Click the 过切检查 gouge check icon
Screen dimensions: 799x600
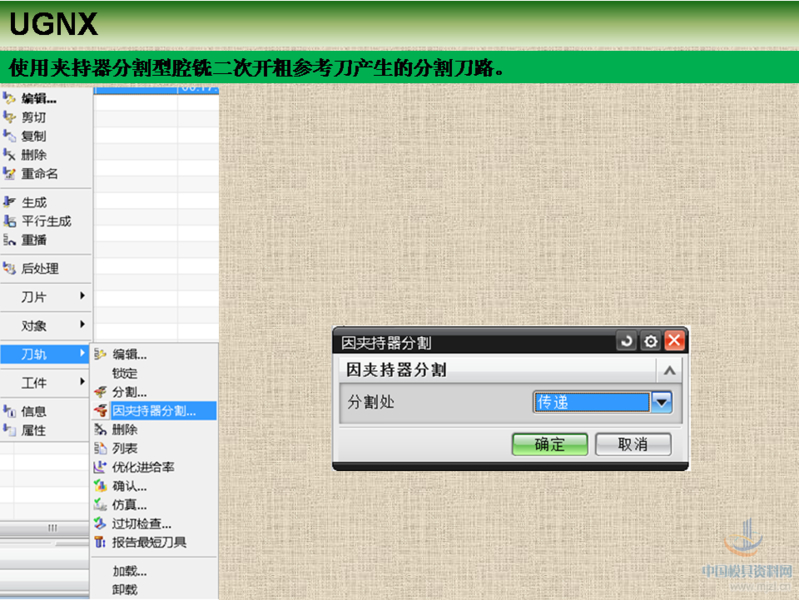[x=100, y=524]
